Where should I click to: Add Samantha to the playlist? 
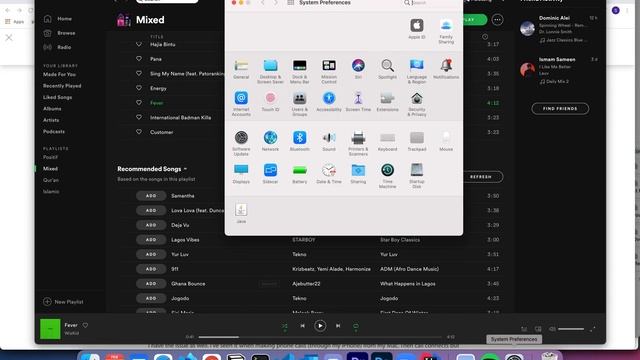pyautogui.click(x=151, y=196)
